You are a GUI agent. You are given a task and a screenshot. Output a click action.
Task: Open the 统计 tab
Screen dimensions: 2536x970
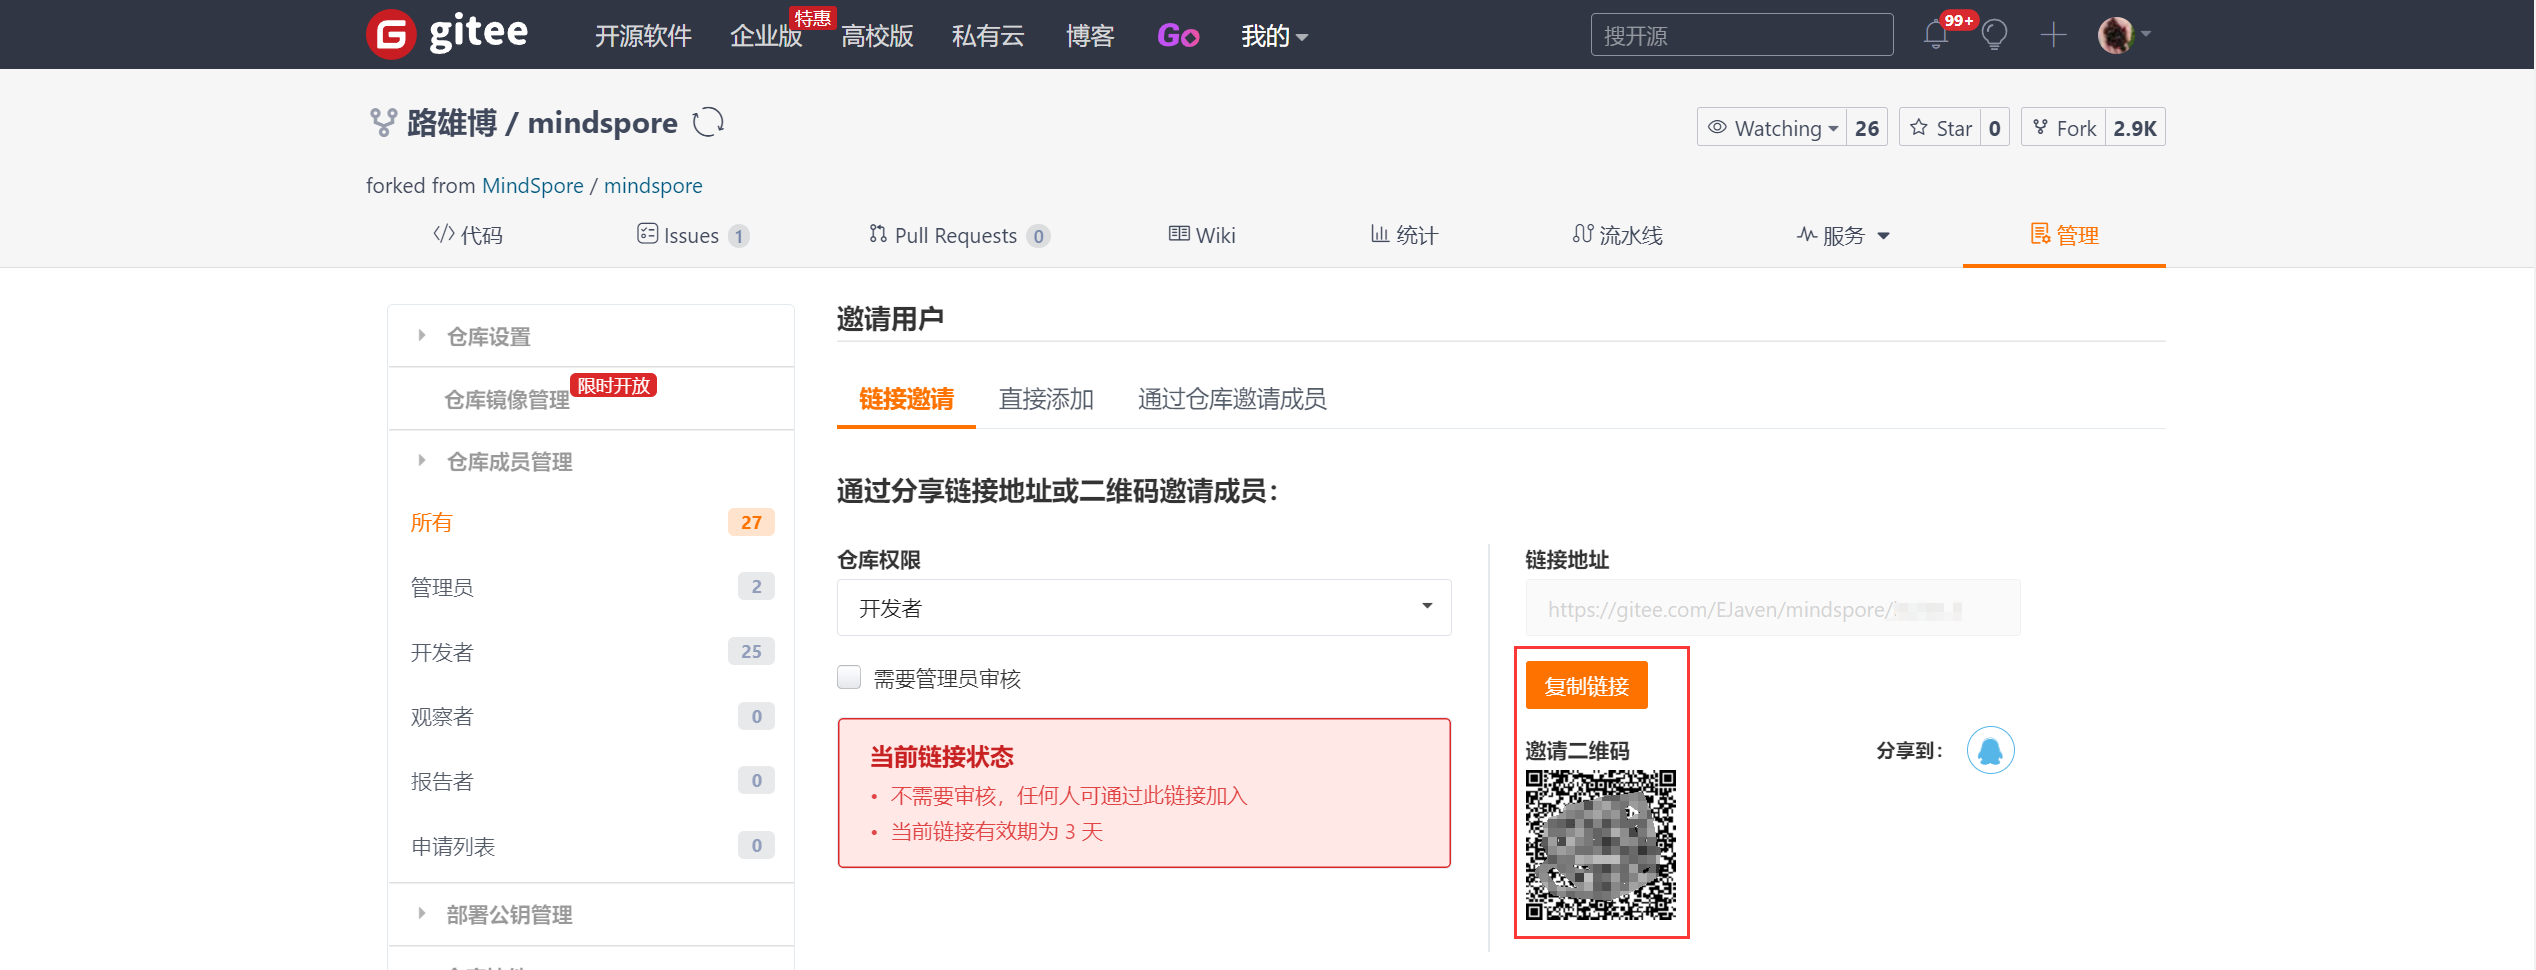[1404, 235]
